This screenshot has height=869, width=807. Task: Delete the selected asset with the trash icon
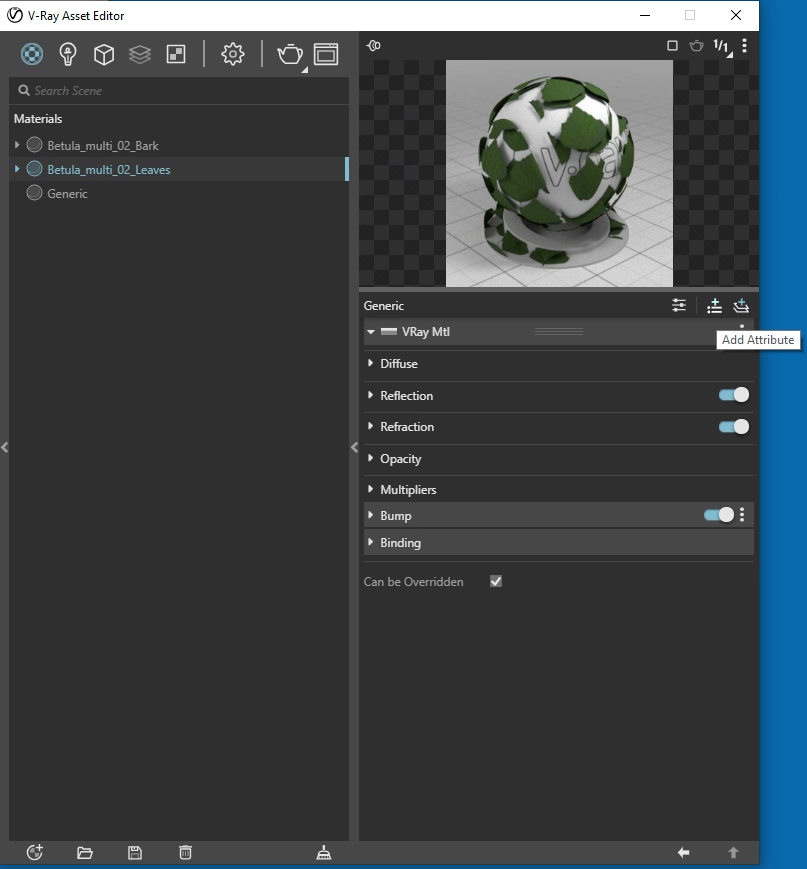tap(185, 852)
